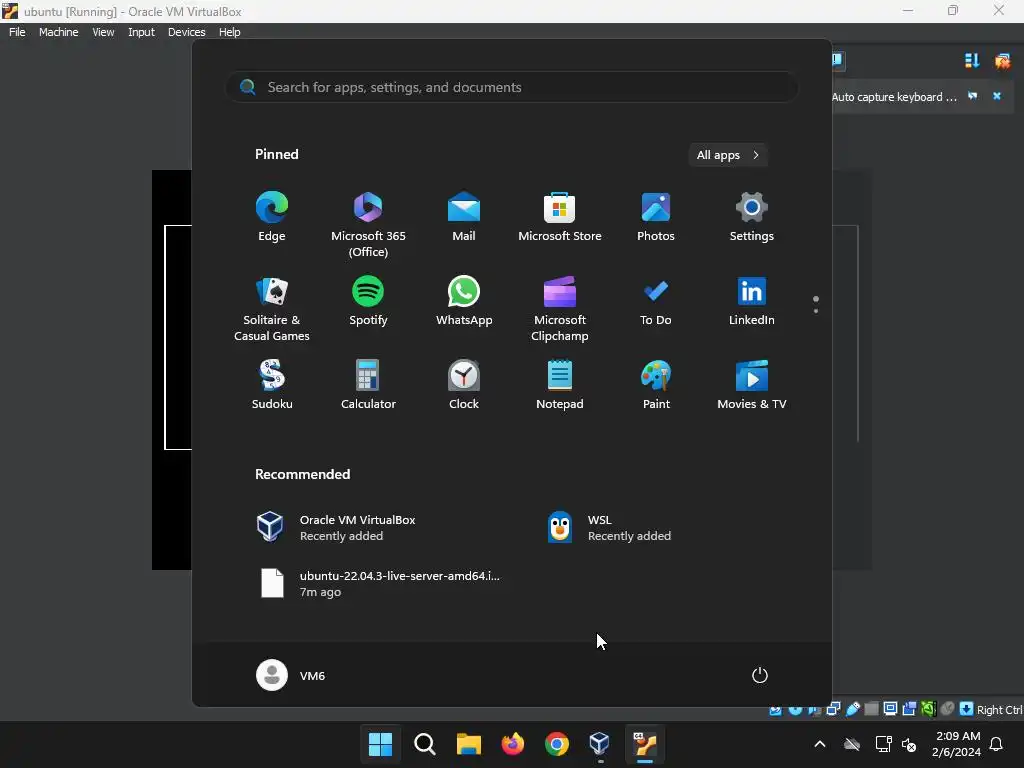Screen dimensions: 1024x768
Task: Click VirtualBox notification center sort icon
Action: 972,61
